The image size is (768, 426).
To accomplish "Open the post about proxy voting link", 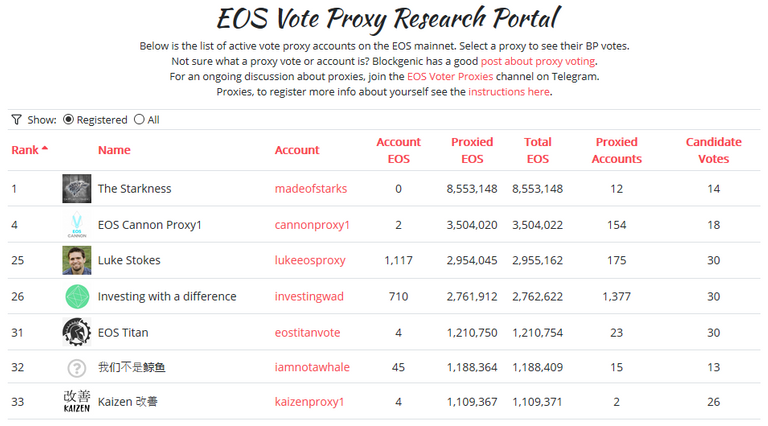I will click(x=538, y=62).
